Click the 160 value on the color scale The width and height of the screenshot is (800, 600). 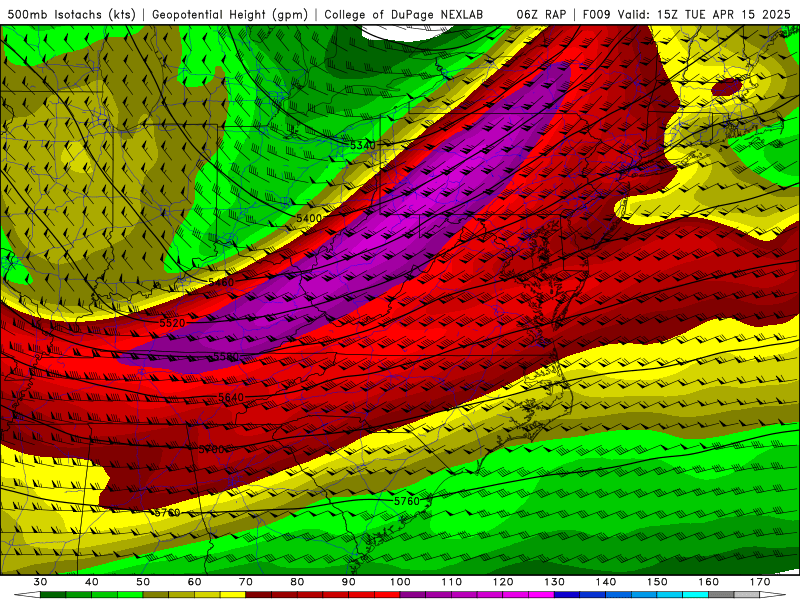pyautogui.click(x=709, y=582)
